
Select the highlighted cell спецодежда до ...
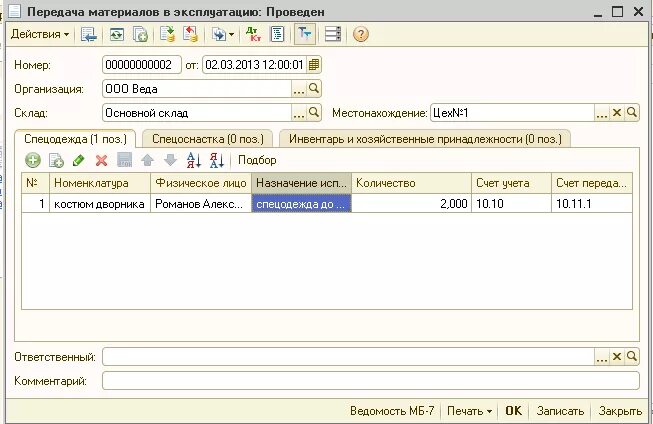click(x=301, y=204)
